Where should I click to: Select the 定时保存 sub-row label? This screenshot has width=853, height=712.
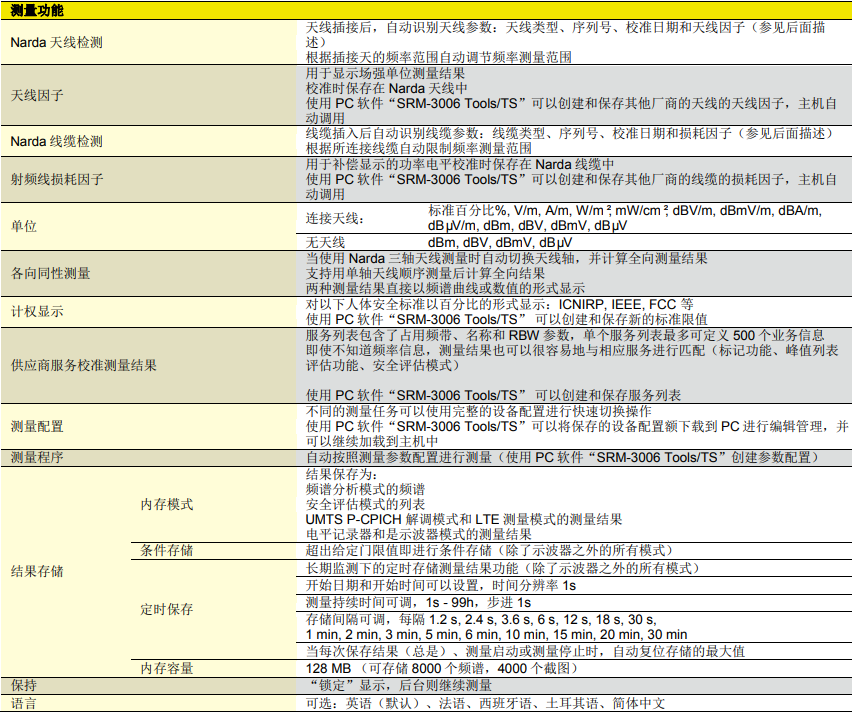[x=166, y=609]
